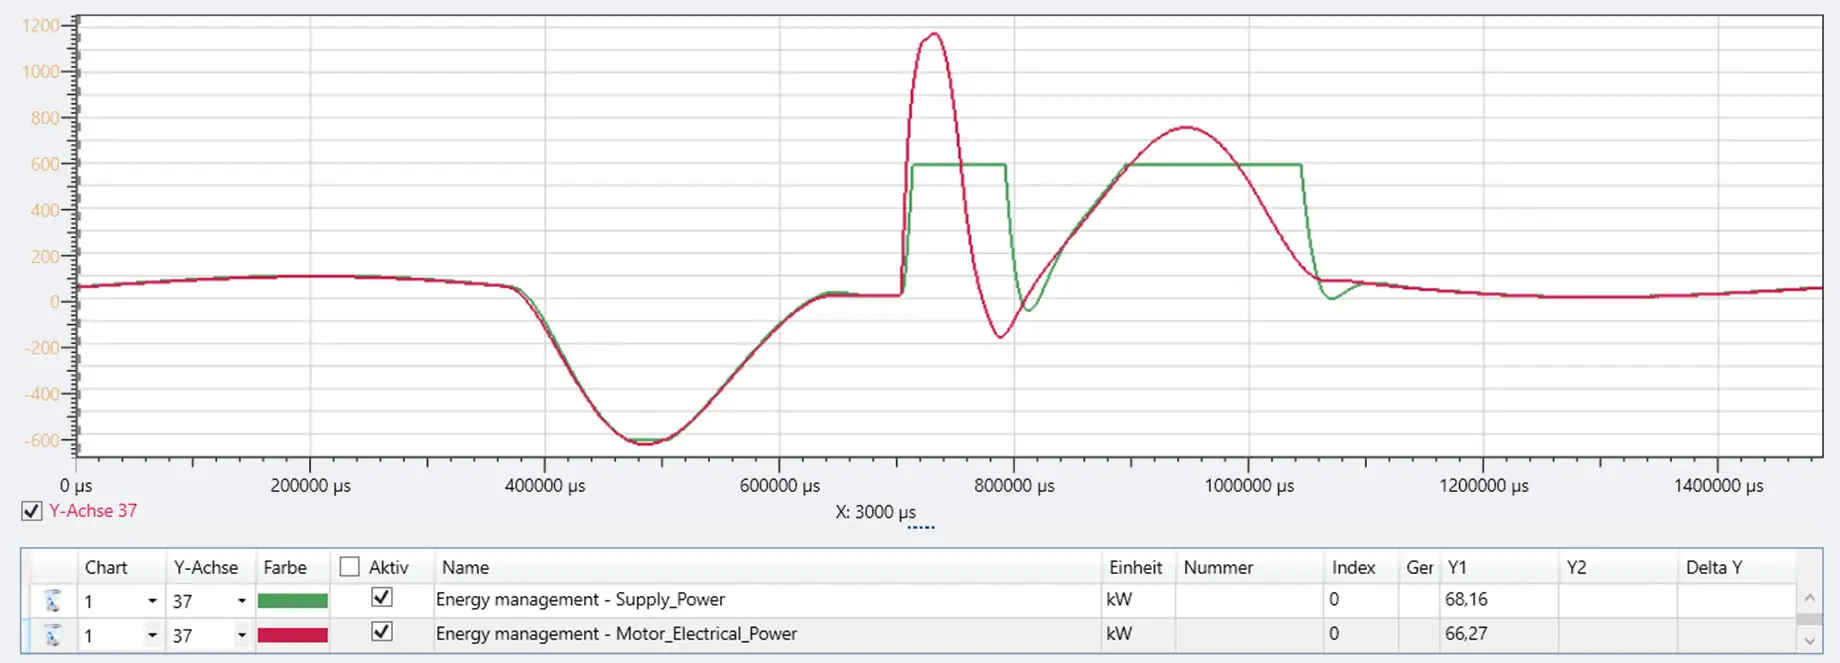Open Y-Achse dropdown in Motor_Electrical_Power row
1840x663 pixels.
click(241, 635)
